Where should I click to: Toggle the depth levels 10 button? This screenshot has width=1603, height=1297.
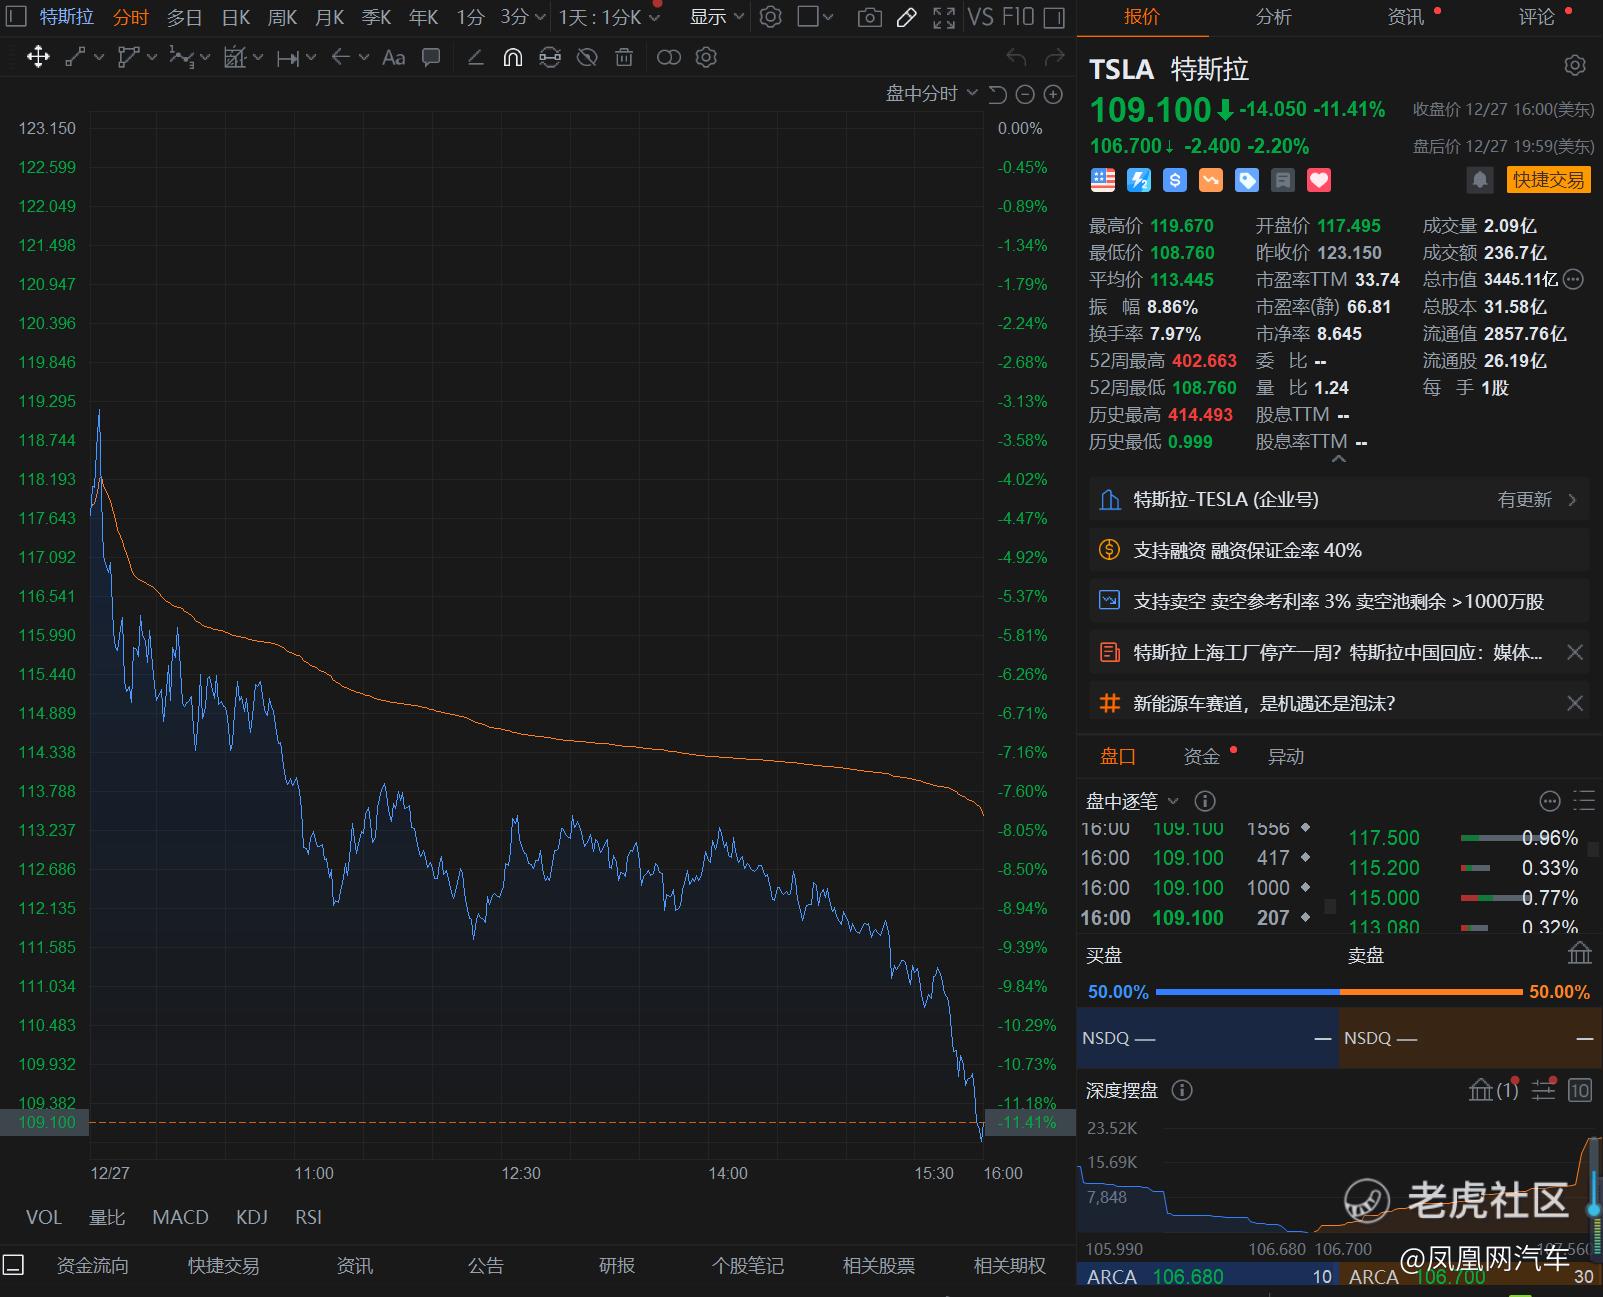(1580, 1090)
